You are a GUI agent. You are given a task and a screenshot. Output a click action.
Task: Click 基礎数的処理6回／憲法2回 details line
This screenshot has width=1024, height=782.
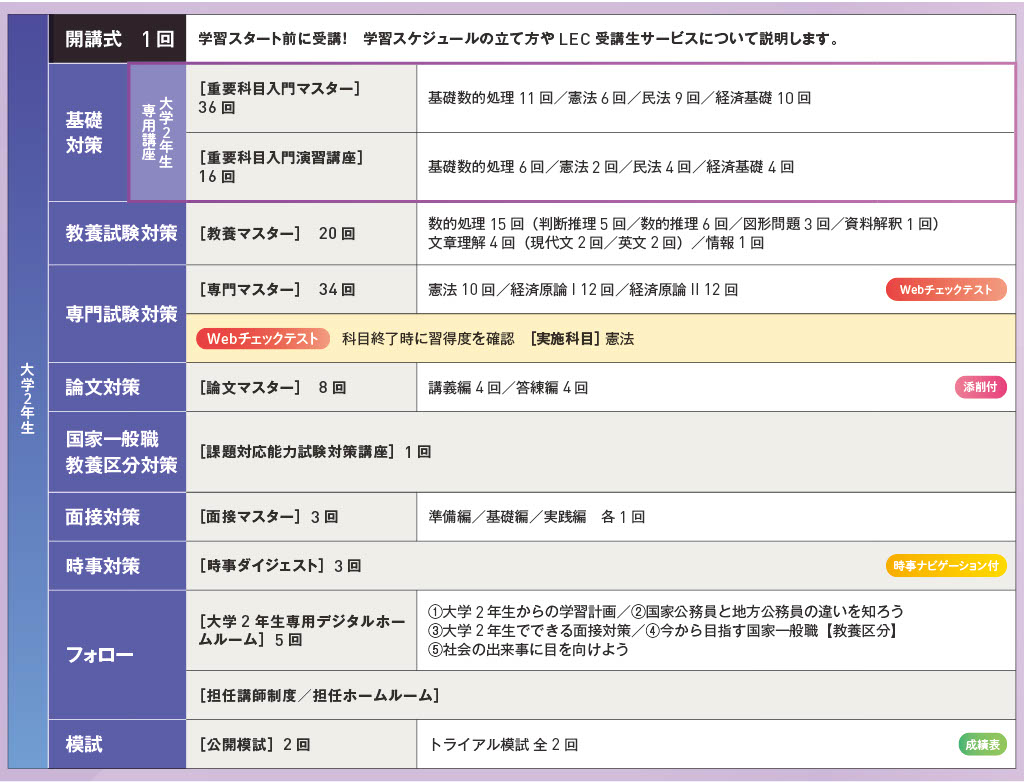coord(611,167)
